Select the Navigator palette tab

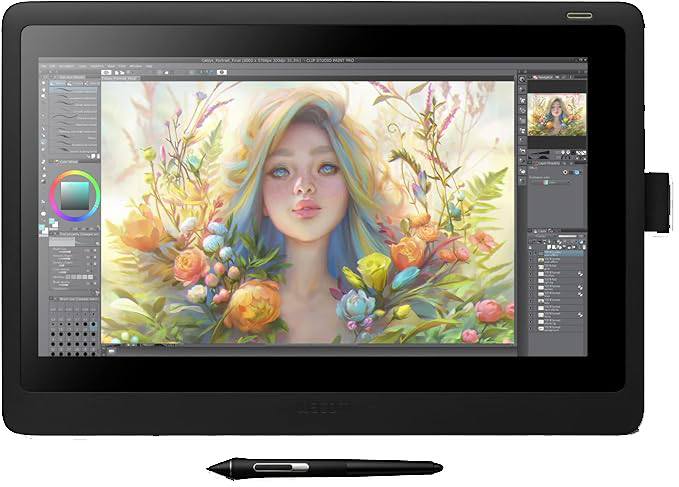click(543, 77)
